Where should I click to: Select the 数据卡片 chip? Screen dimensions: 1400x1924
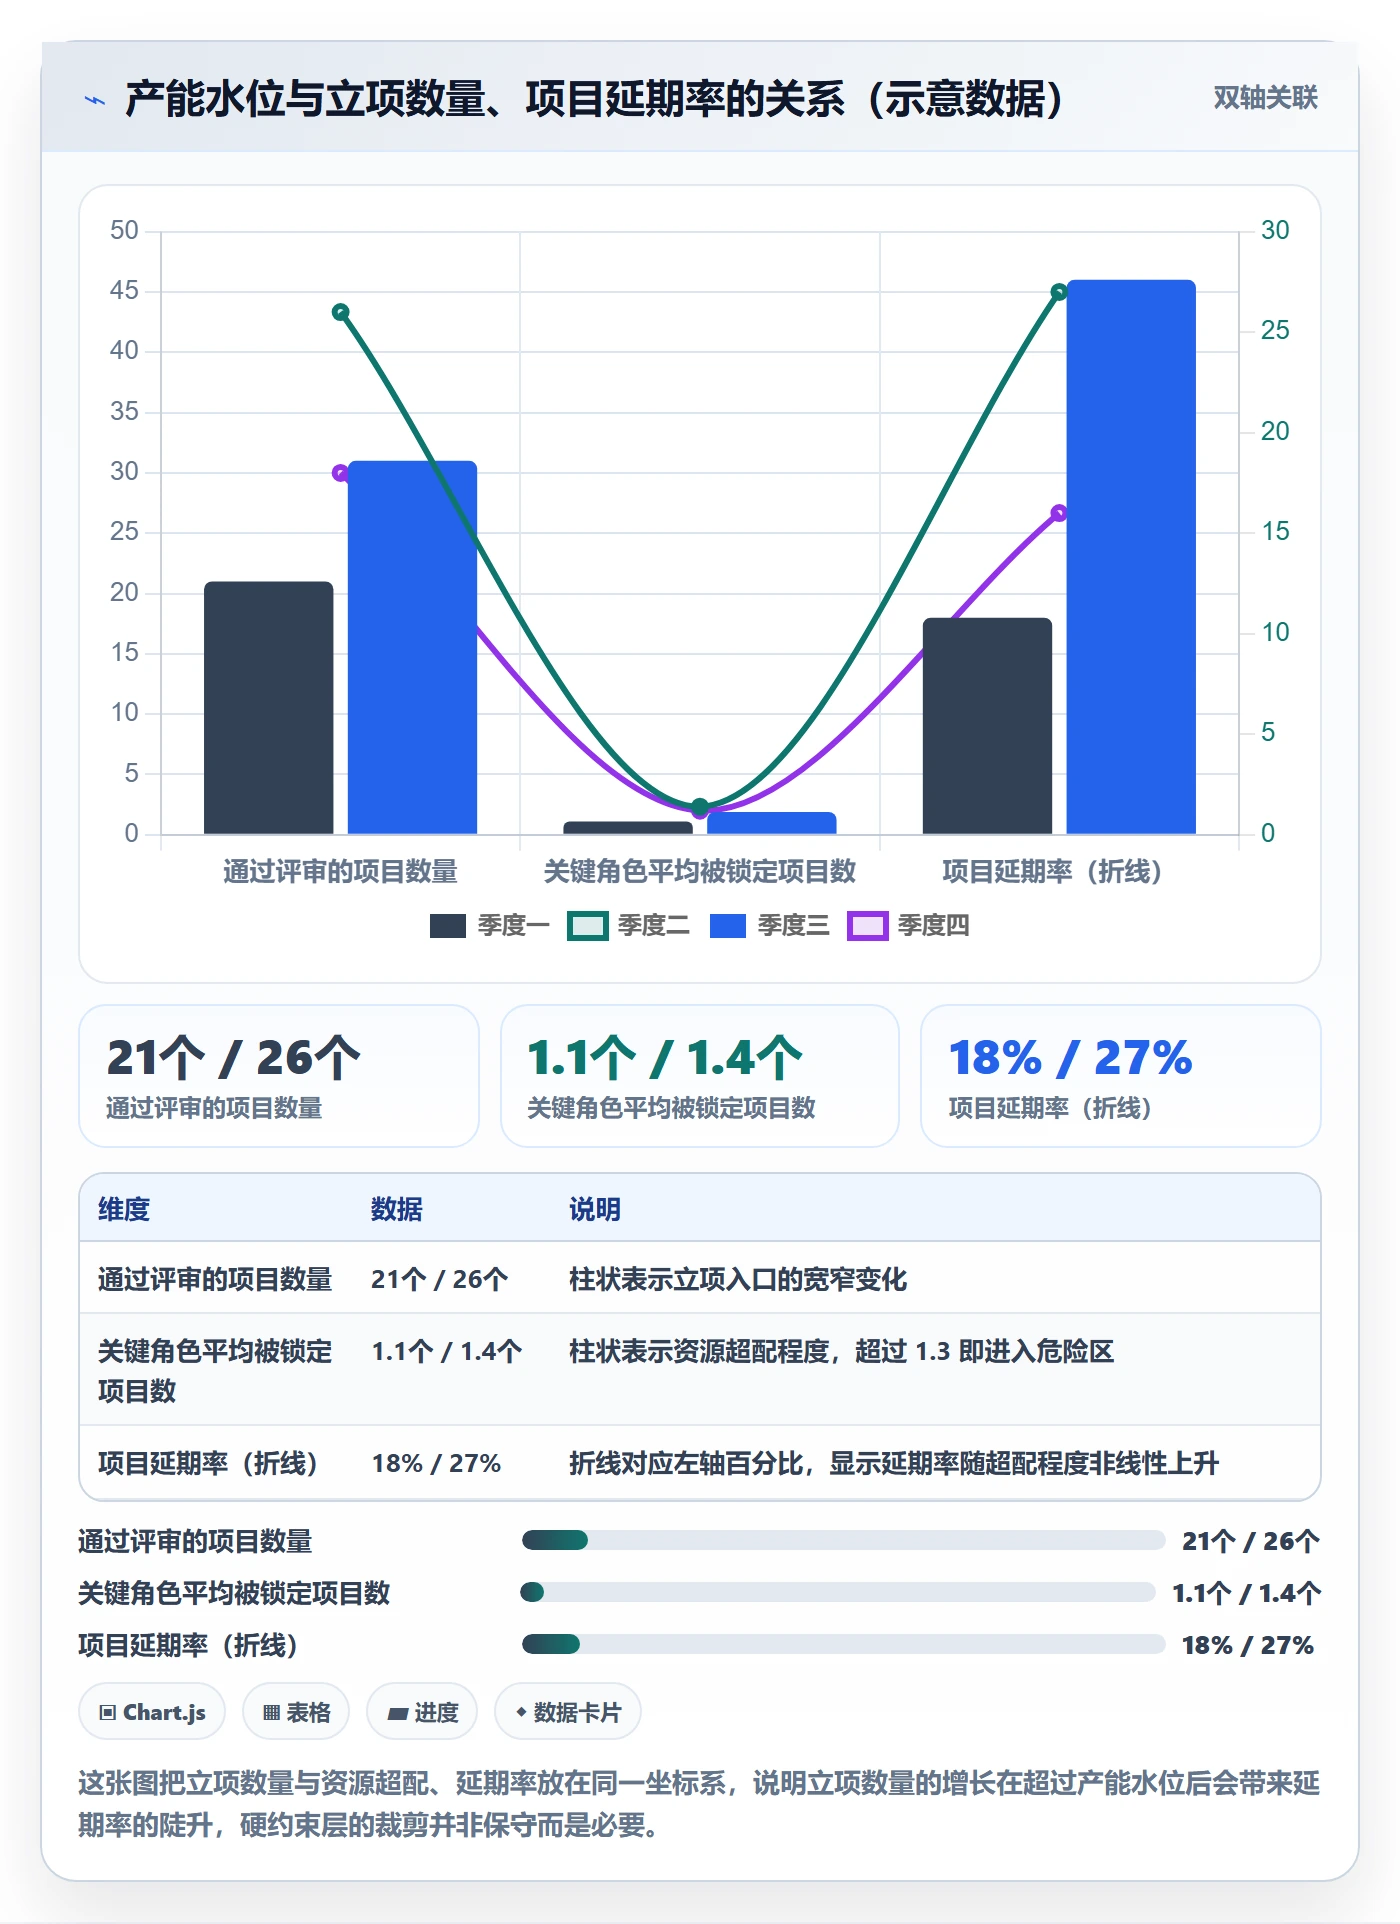pyautogui.click(x=568, y=1712)
